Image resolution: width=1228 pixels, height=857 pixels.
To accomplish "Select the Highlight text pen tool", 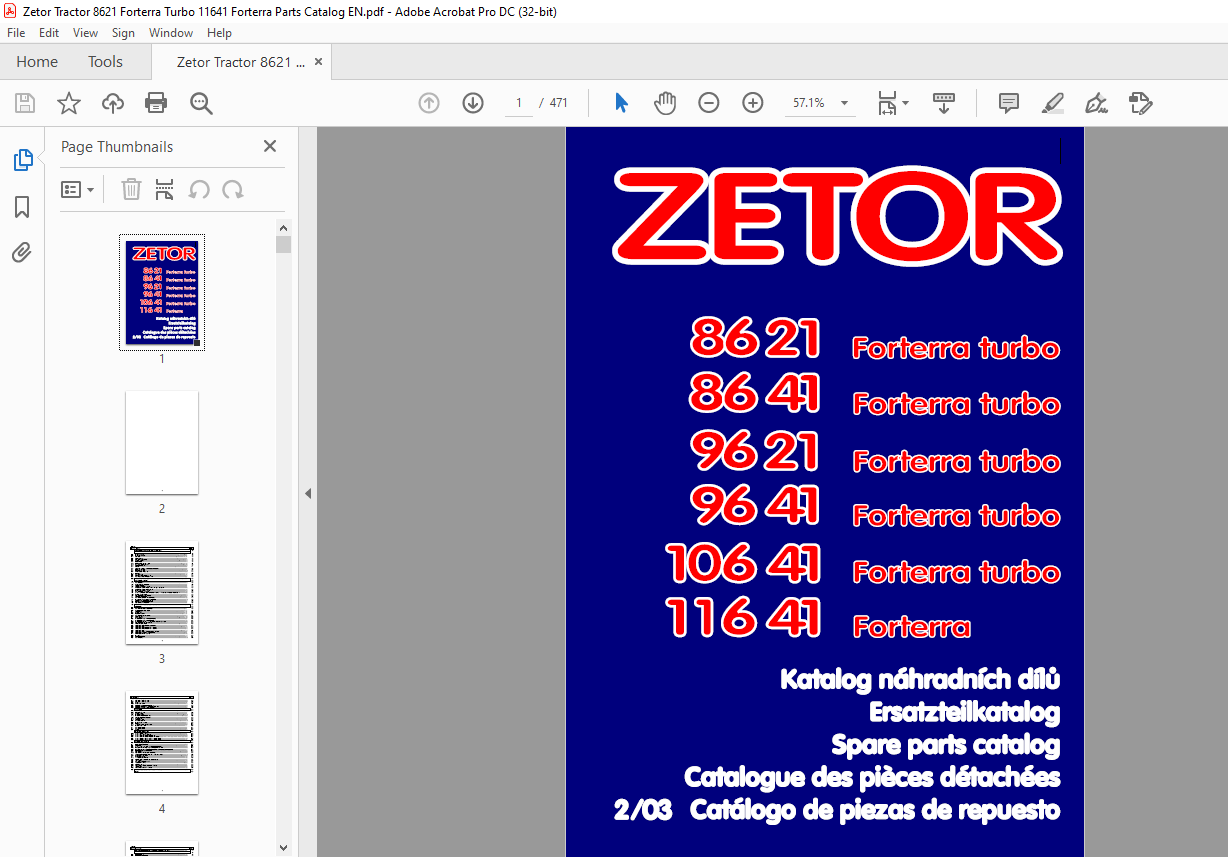I will click(x=1053, y=103).
